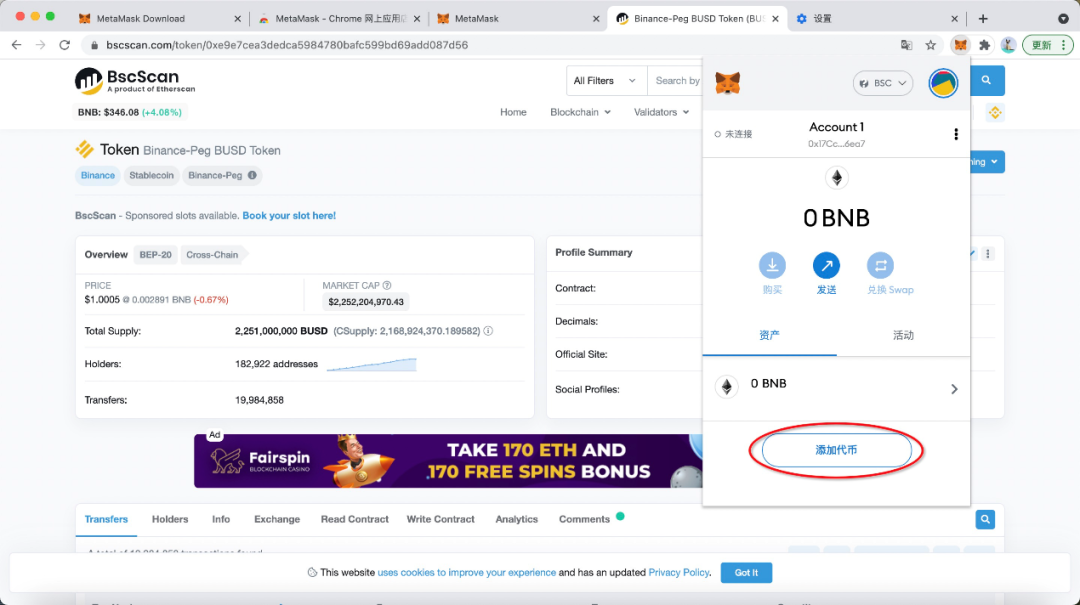Open the Read Contract tab
This screenshot has height=605, width=1080.
(354, 520)
